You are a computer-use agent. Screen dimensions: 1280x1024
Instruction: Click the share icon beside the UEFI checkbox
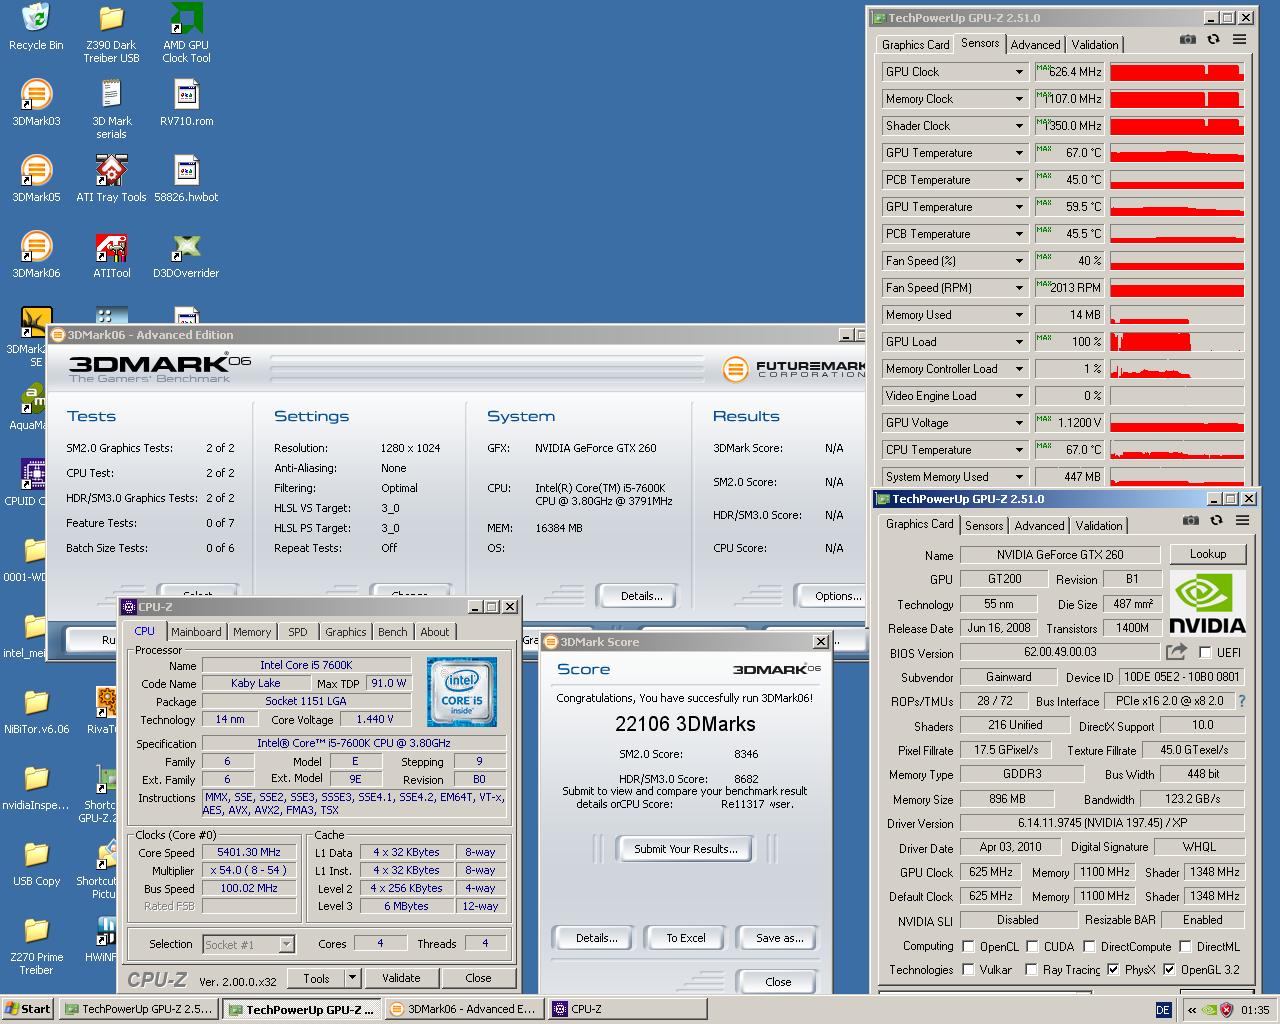[x=1176, y=651]
